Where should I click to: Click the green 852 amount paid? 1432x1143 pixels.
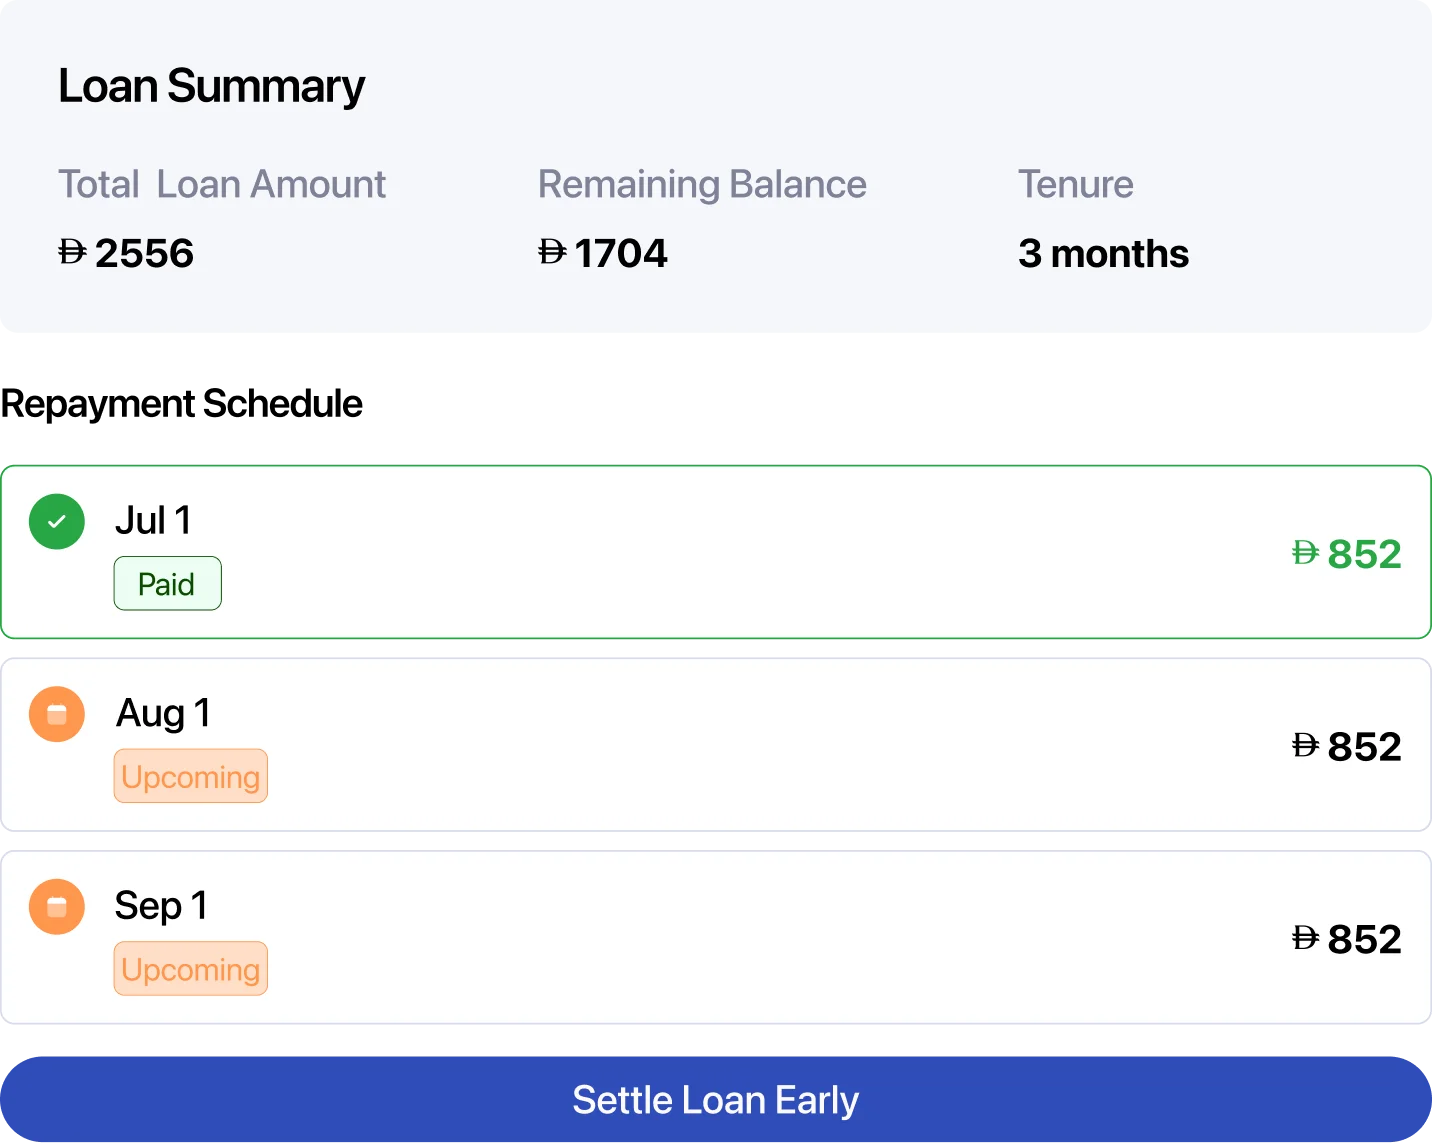[1364, 554]
